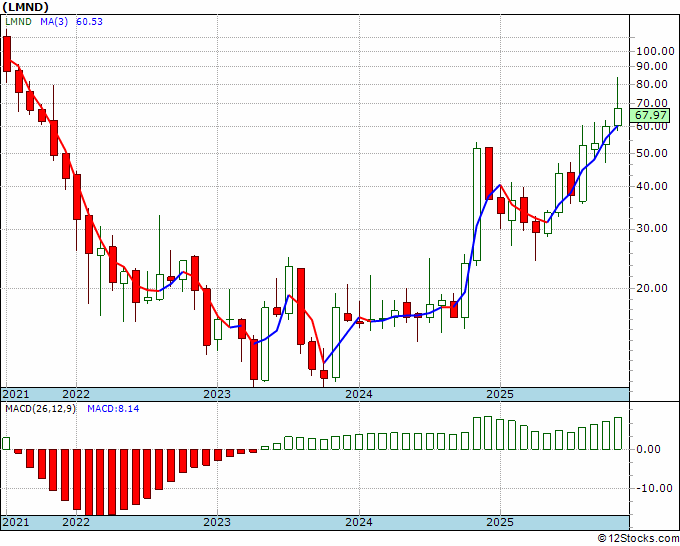Click 2022 on the MACD timeline
The width and height of the screenshot is (680, 546).
(x=76, y=522)
